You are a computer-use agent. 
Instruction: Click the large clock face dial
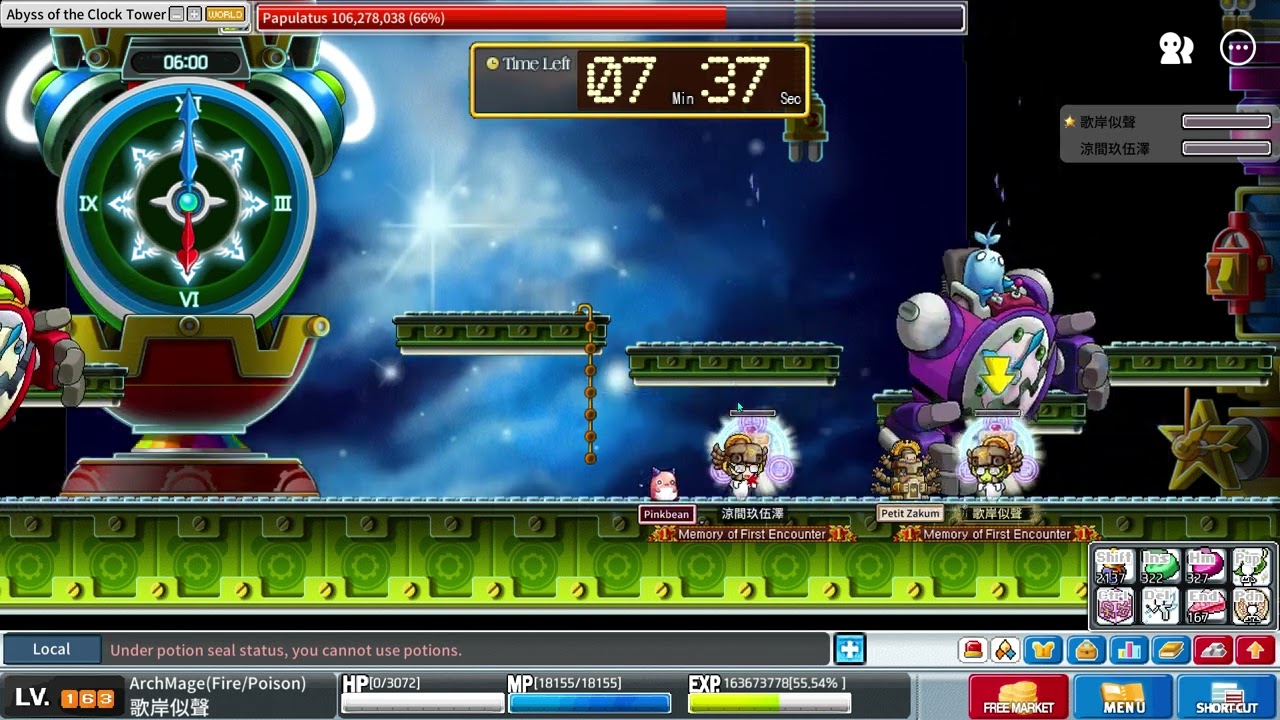(188, 203)
